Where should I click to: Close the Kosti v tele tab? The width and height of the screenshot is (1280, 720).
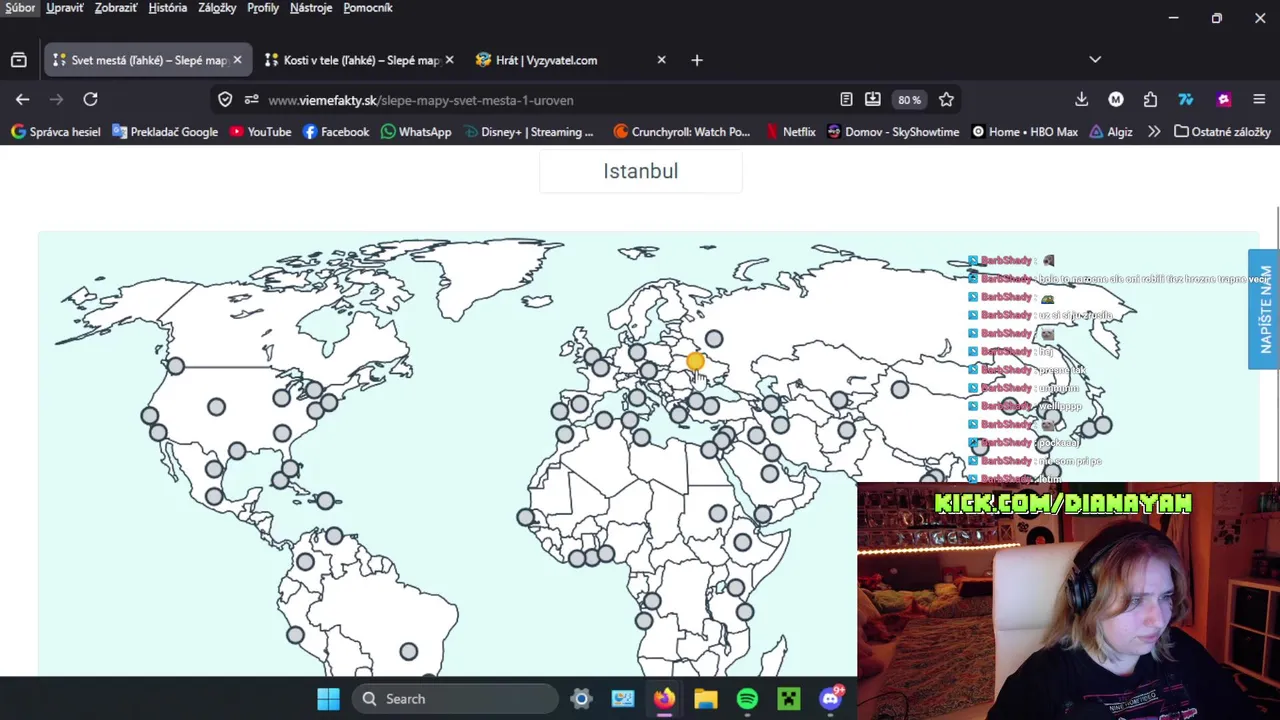pyautogui.click(x=449, y=60)
